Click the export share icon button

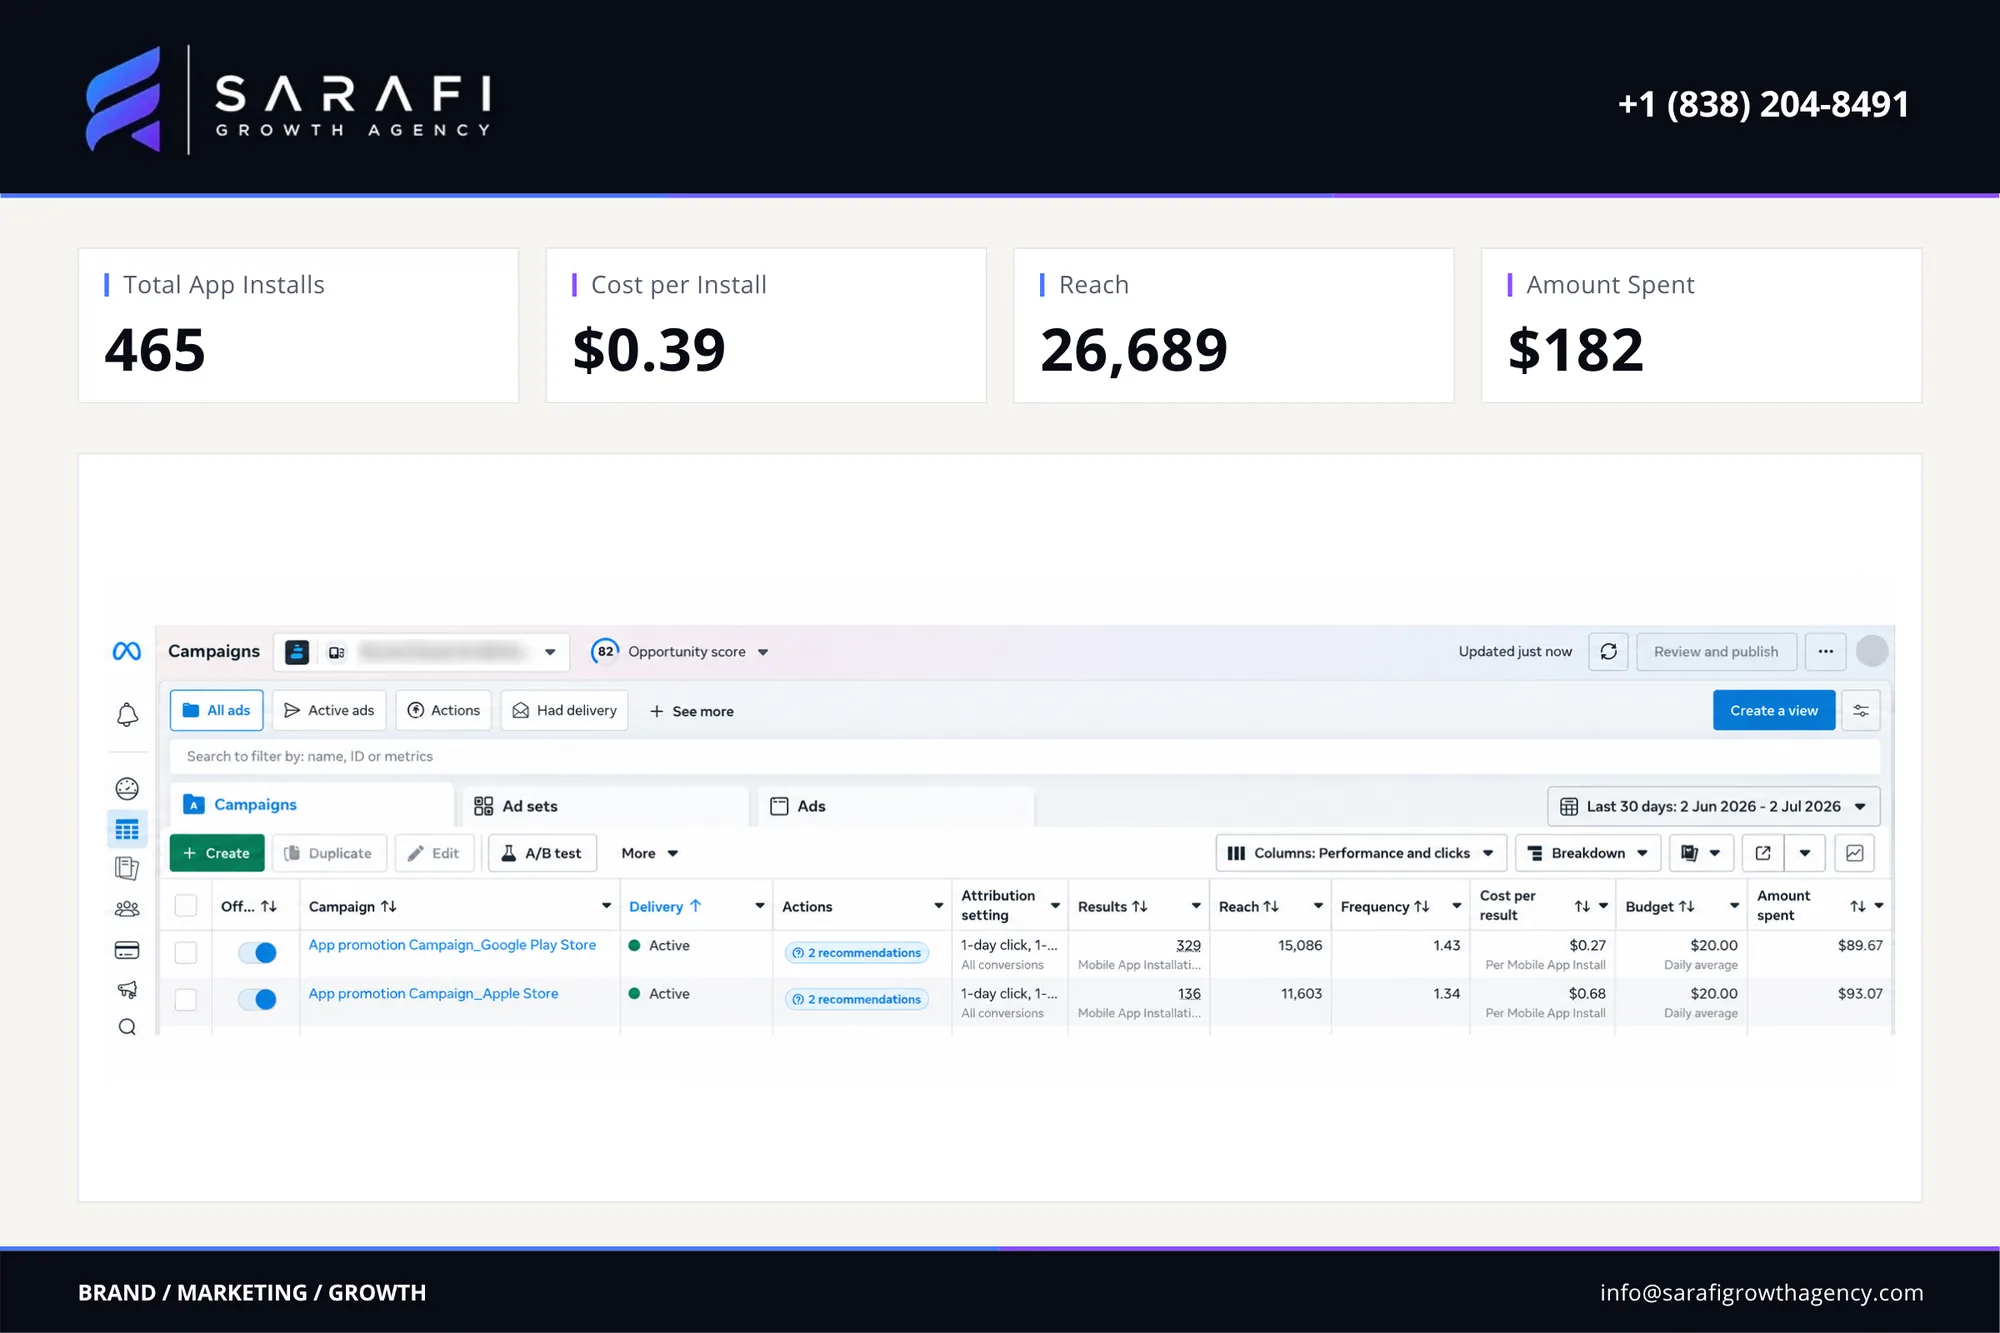pyautogui.click(x=1763, y=853)
